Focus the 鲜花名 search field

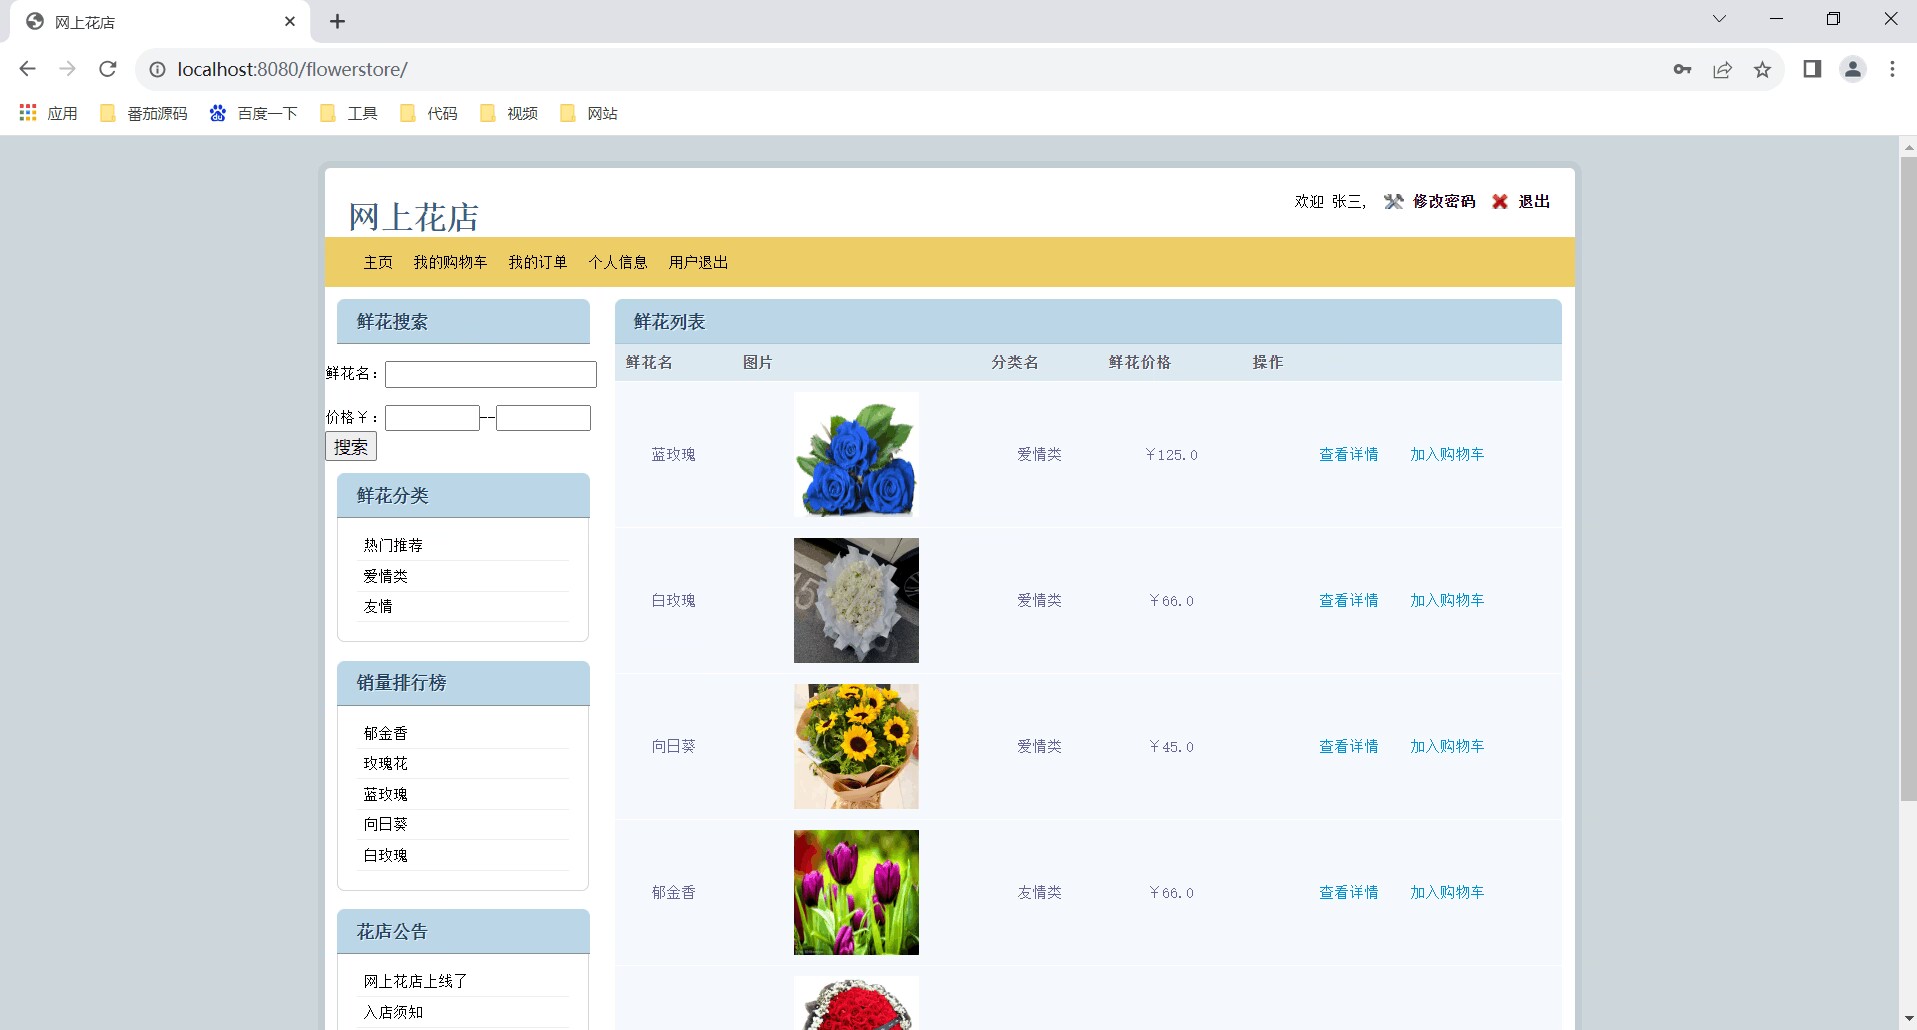click(491, 374)
